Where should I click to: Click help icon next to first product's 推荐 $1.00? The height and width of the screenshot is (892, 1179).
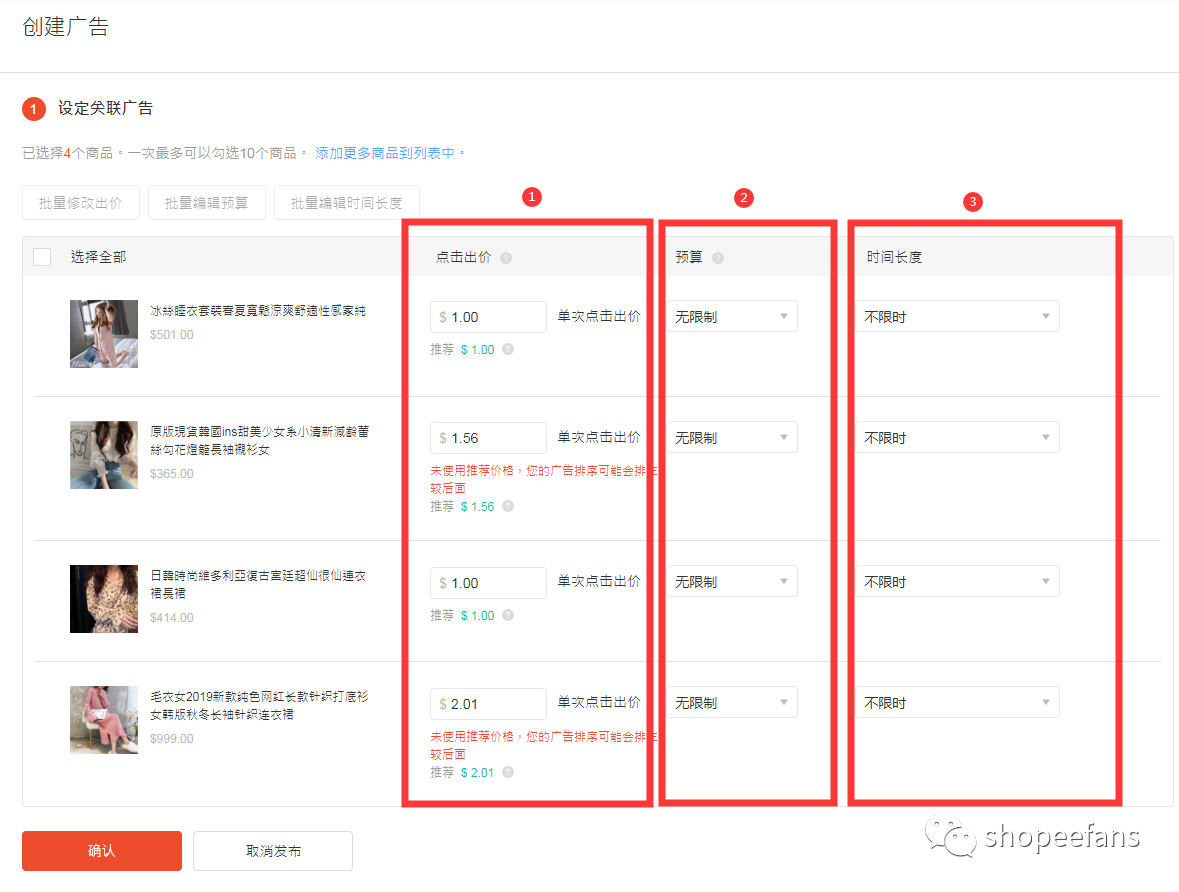coord(508,350)
